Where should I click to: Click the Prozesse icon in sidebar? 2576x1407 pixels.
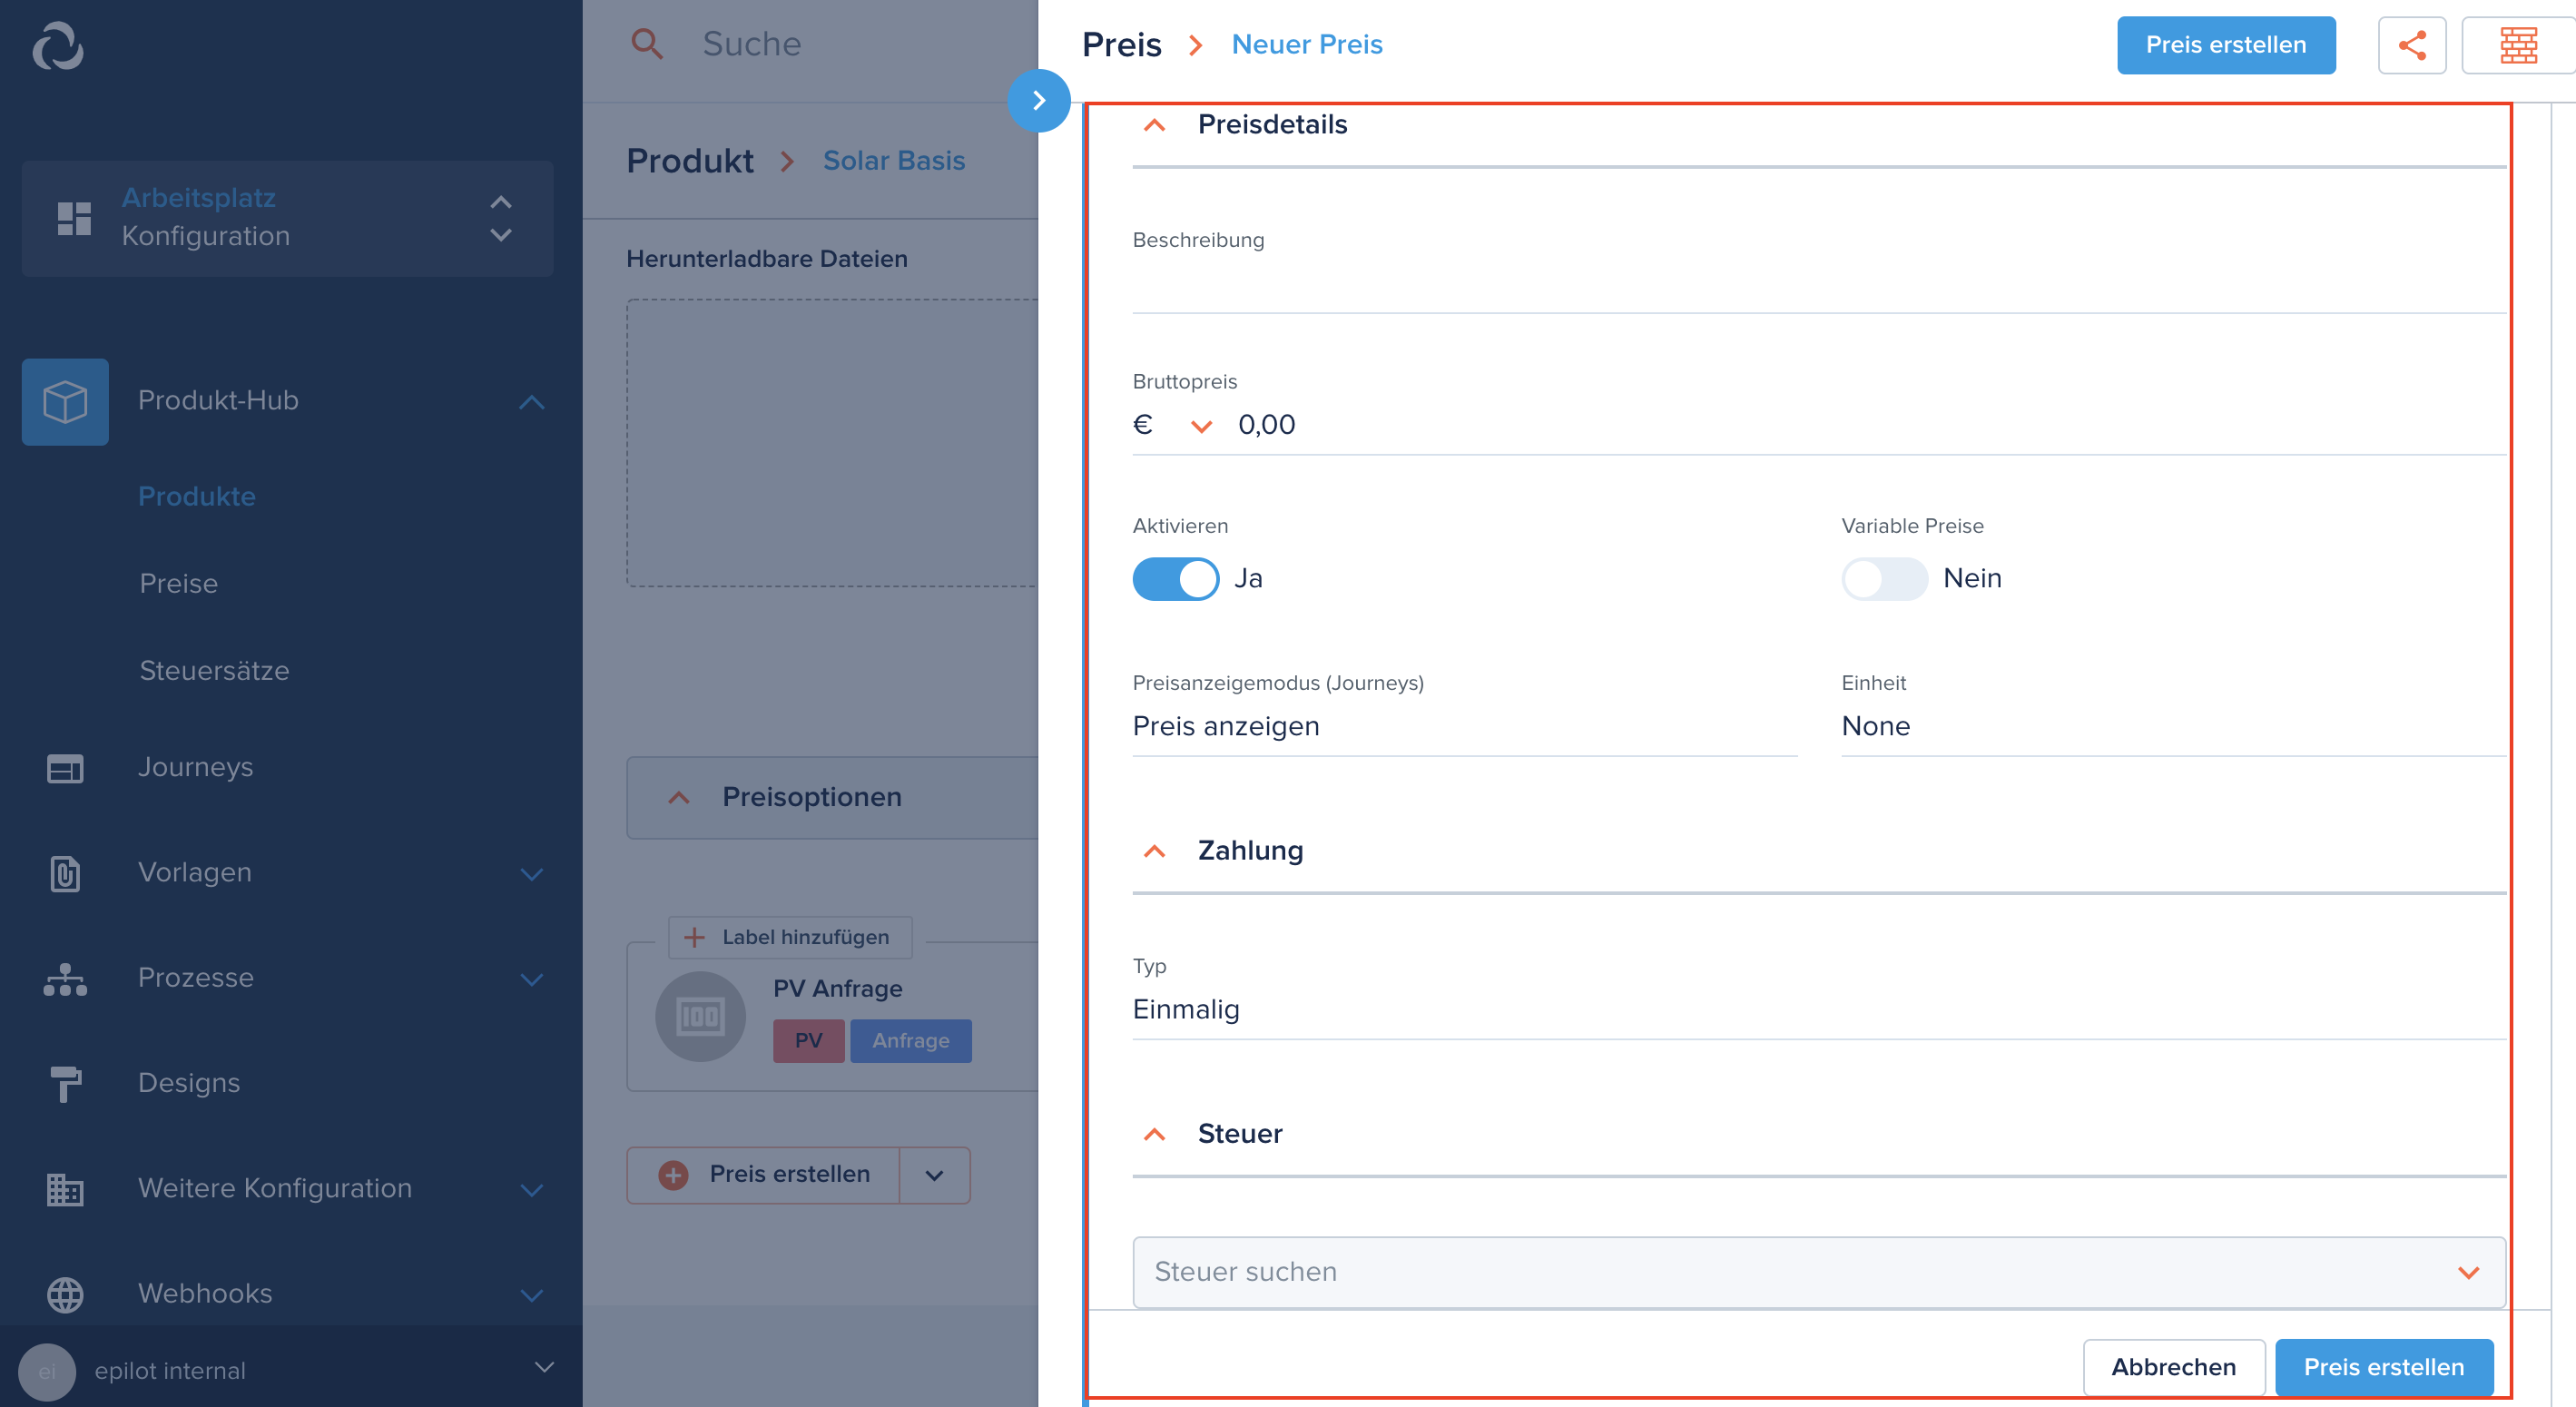64,978
